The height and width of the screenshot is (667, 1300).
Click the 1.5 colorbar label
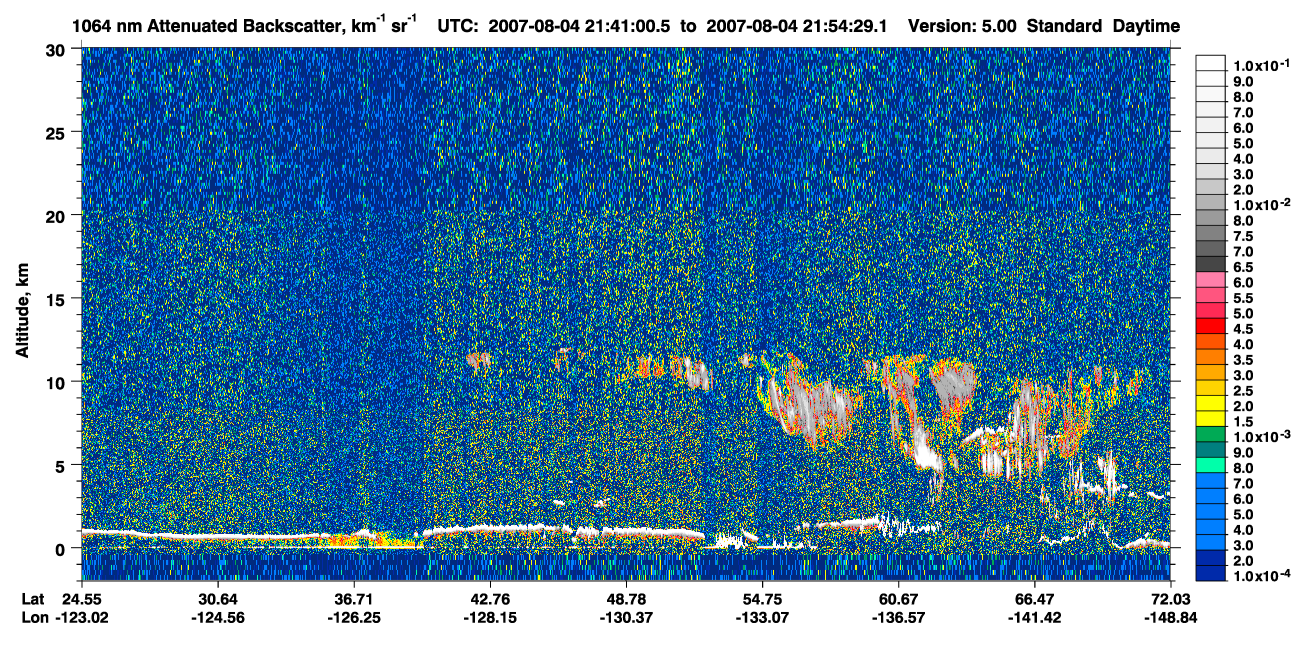tap(1243, 422)
